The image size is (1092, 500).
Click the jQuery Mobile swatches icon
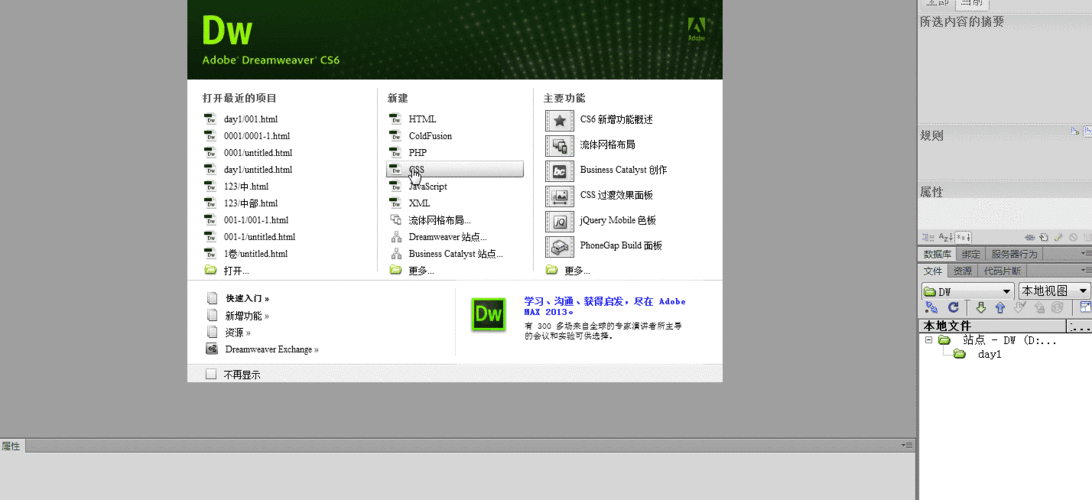coord(559,221)
